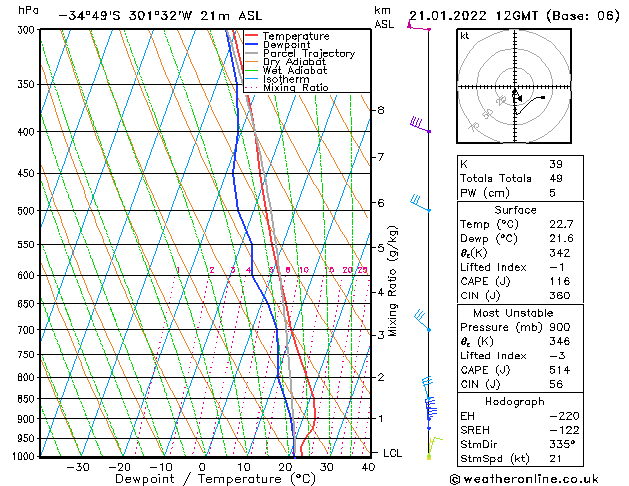
Task: Click the wind barb at 500 hPa
Action: (x=420, y=203)
